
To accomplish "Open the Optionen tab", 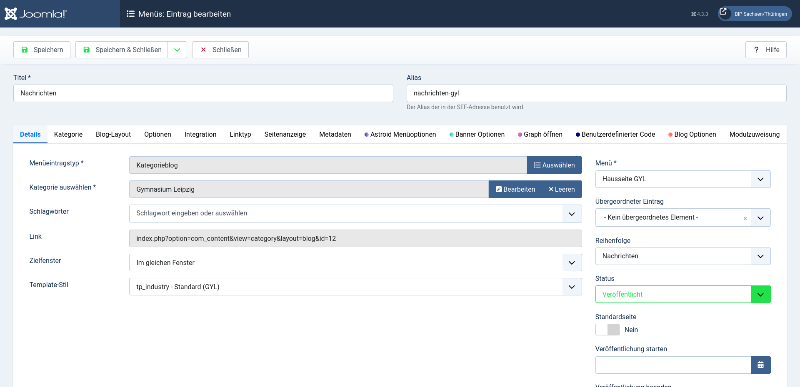I will pyautogui.click(x=158, y=135).
